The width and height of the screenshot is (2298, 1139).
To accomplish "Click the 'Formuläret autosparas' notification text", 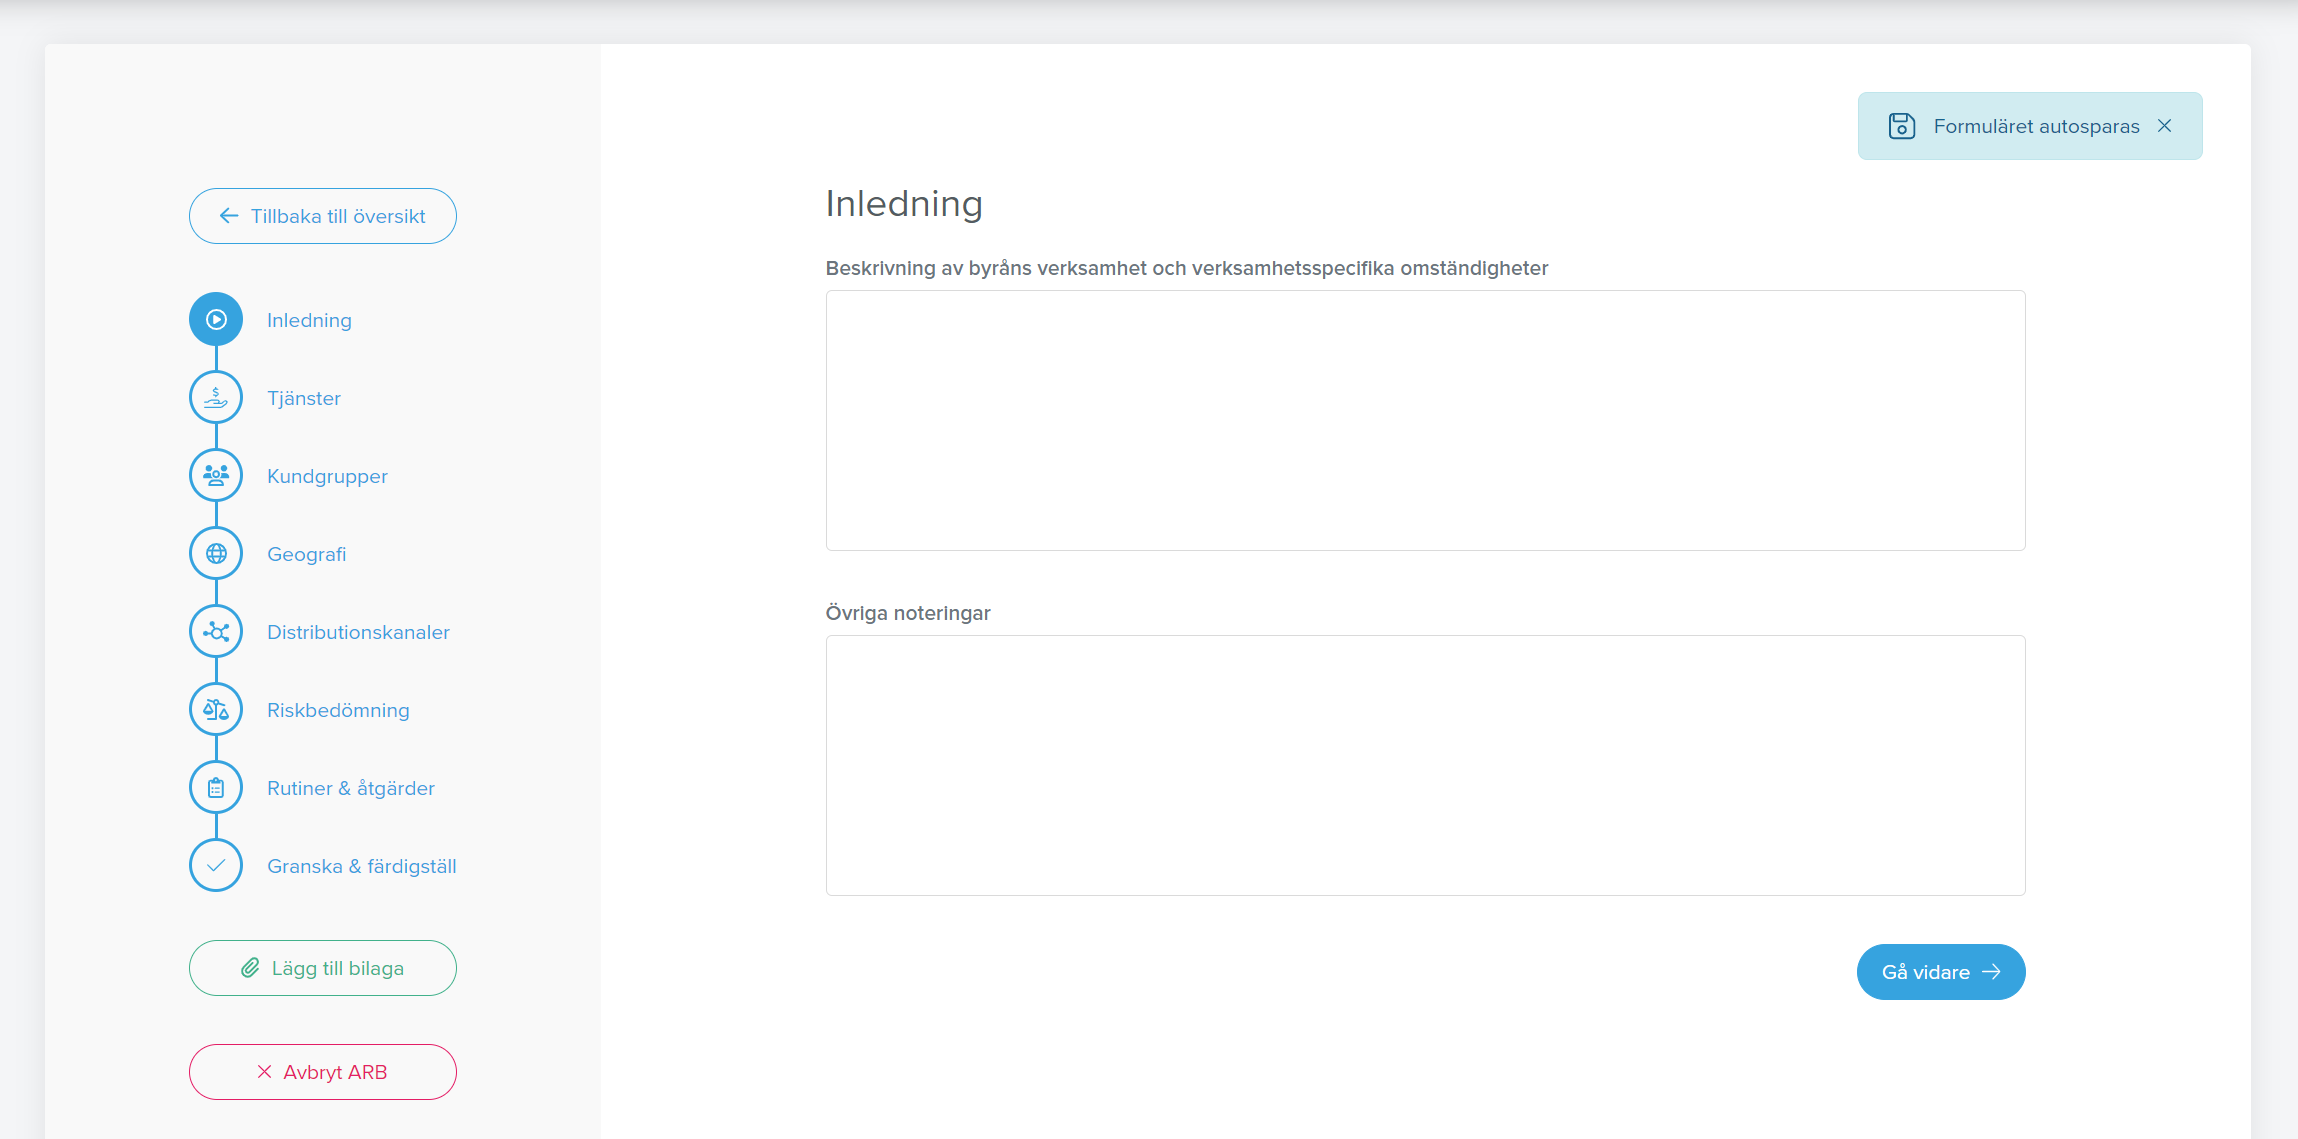I will pyautogui.click(x=2036, y=126).
